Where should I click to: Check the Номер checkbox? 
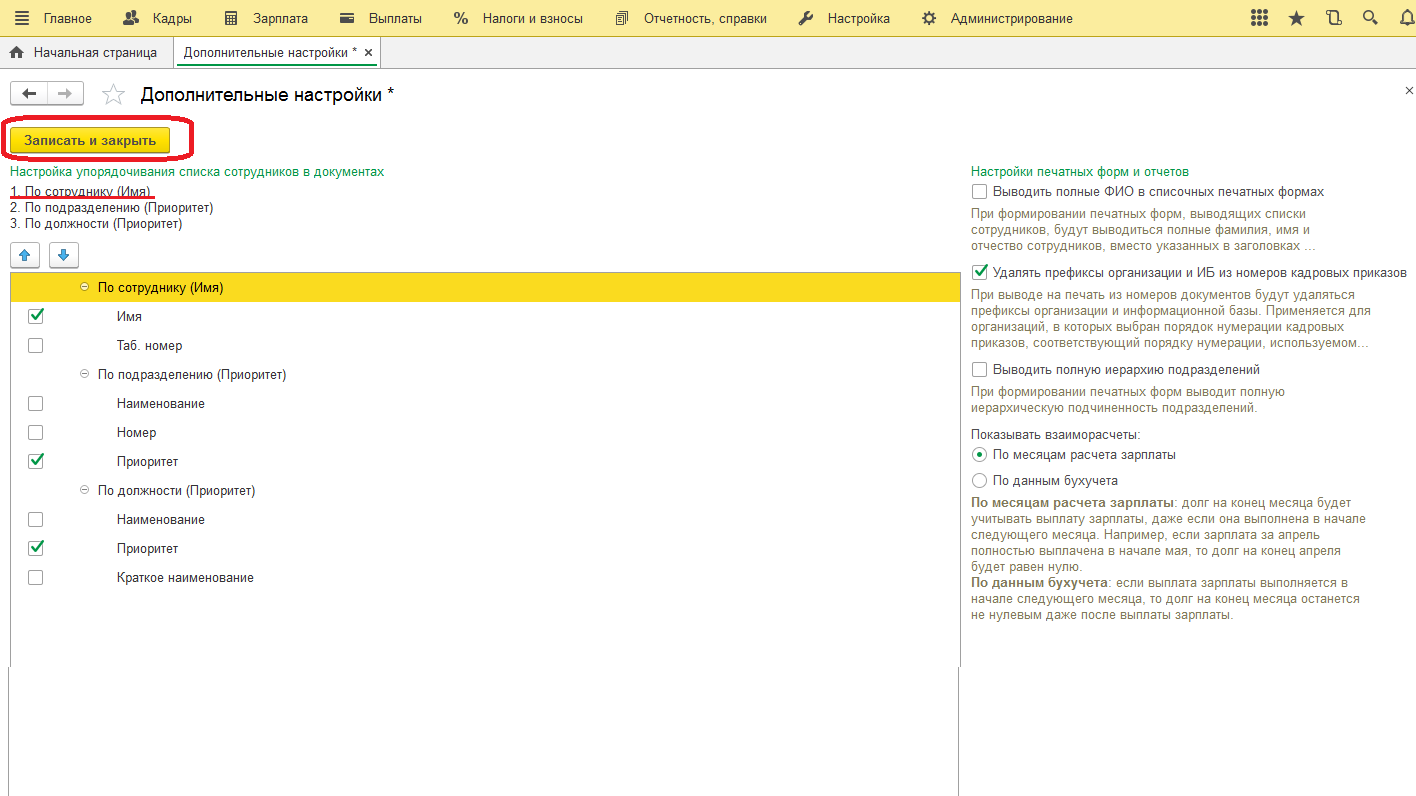click(36, 432)
